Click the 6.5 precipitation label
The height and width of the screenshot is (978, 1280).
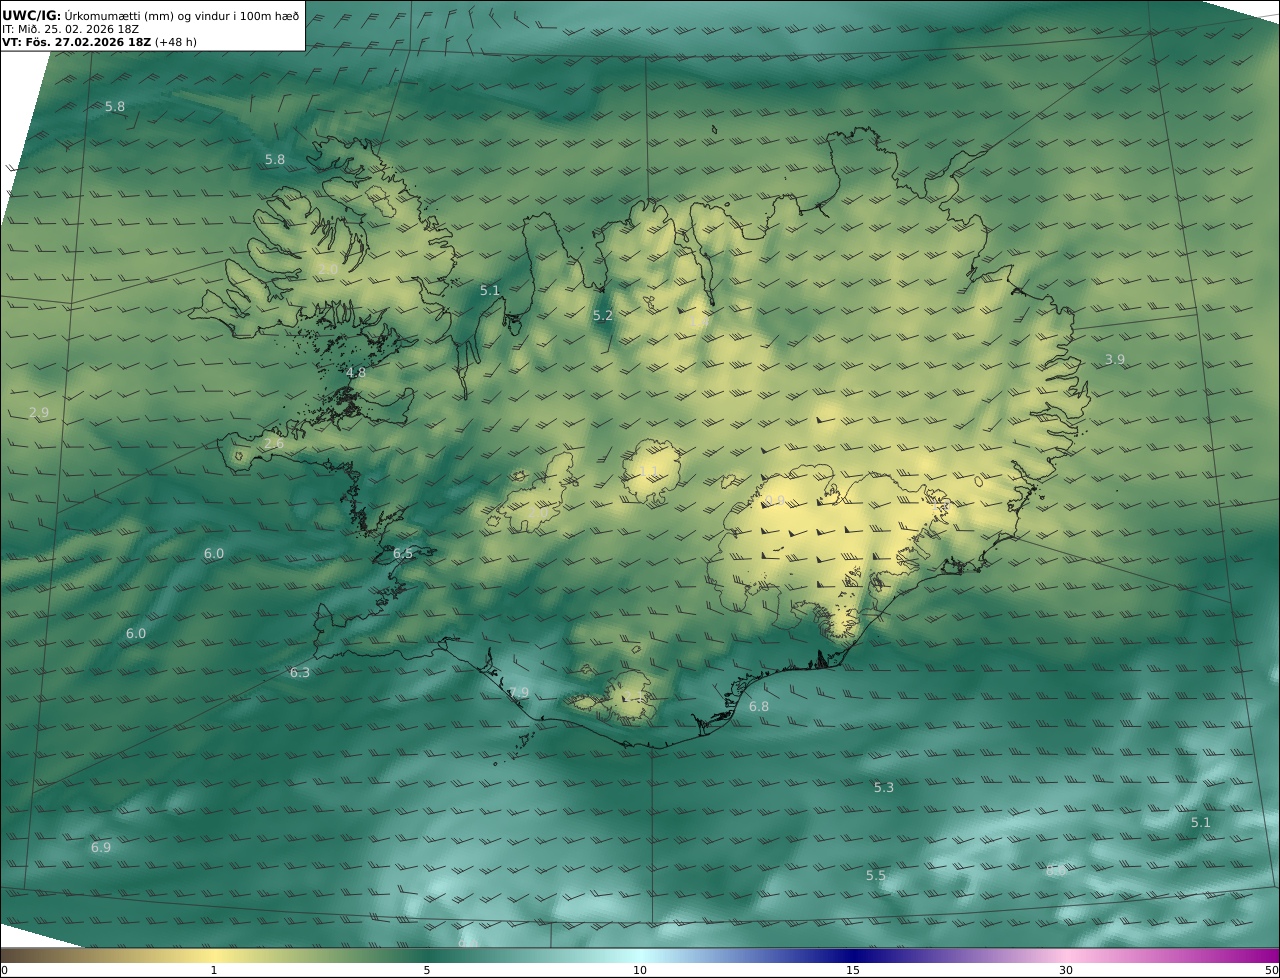coord(402,554)
